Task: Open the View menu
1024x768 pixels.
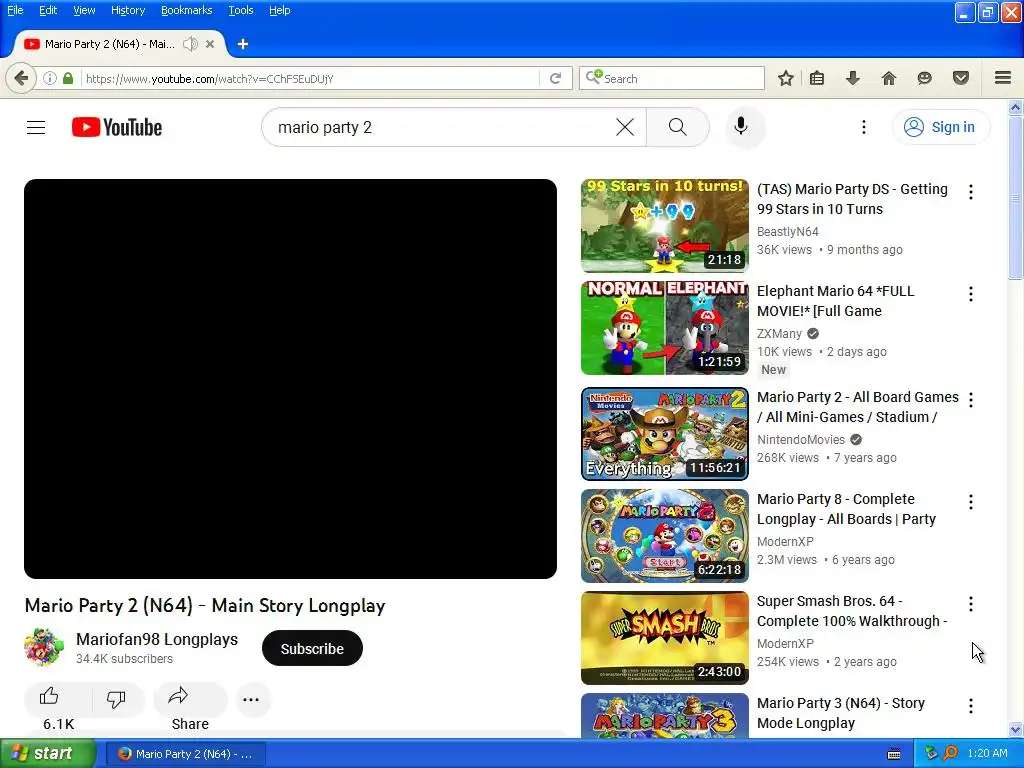Action: 84,10
